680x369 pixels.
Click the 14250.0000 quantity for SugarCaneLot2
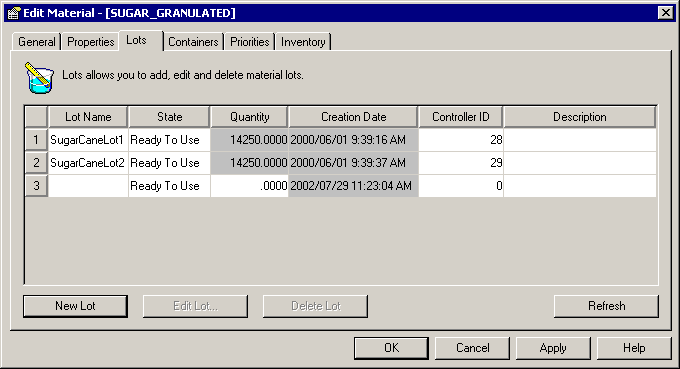(249, 163)
